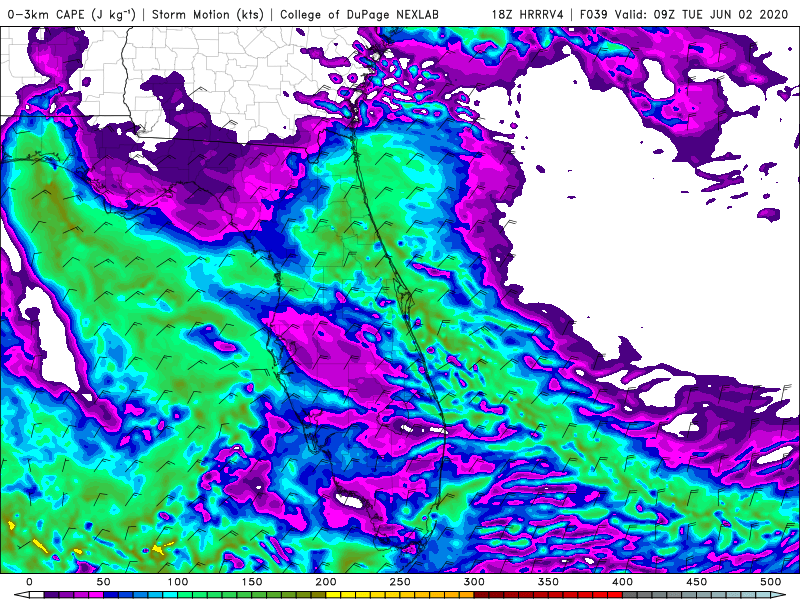Click the colorbar label "50"
Image resolution: width=800 pixels, height=600 pixels.
103,582
